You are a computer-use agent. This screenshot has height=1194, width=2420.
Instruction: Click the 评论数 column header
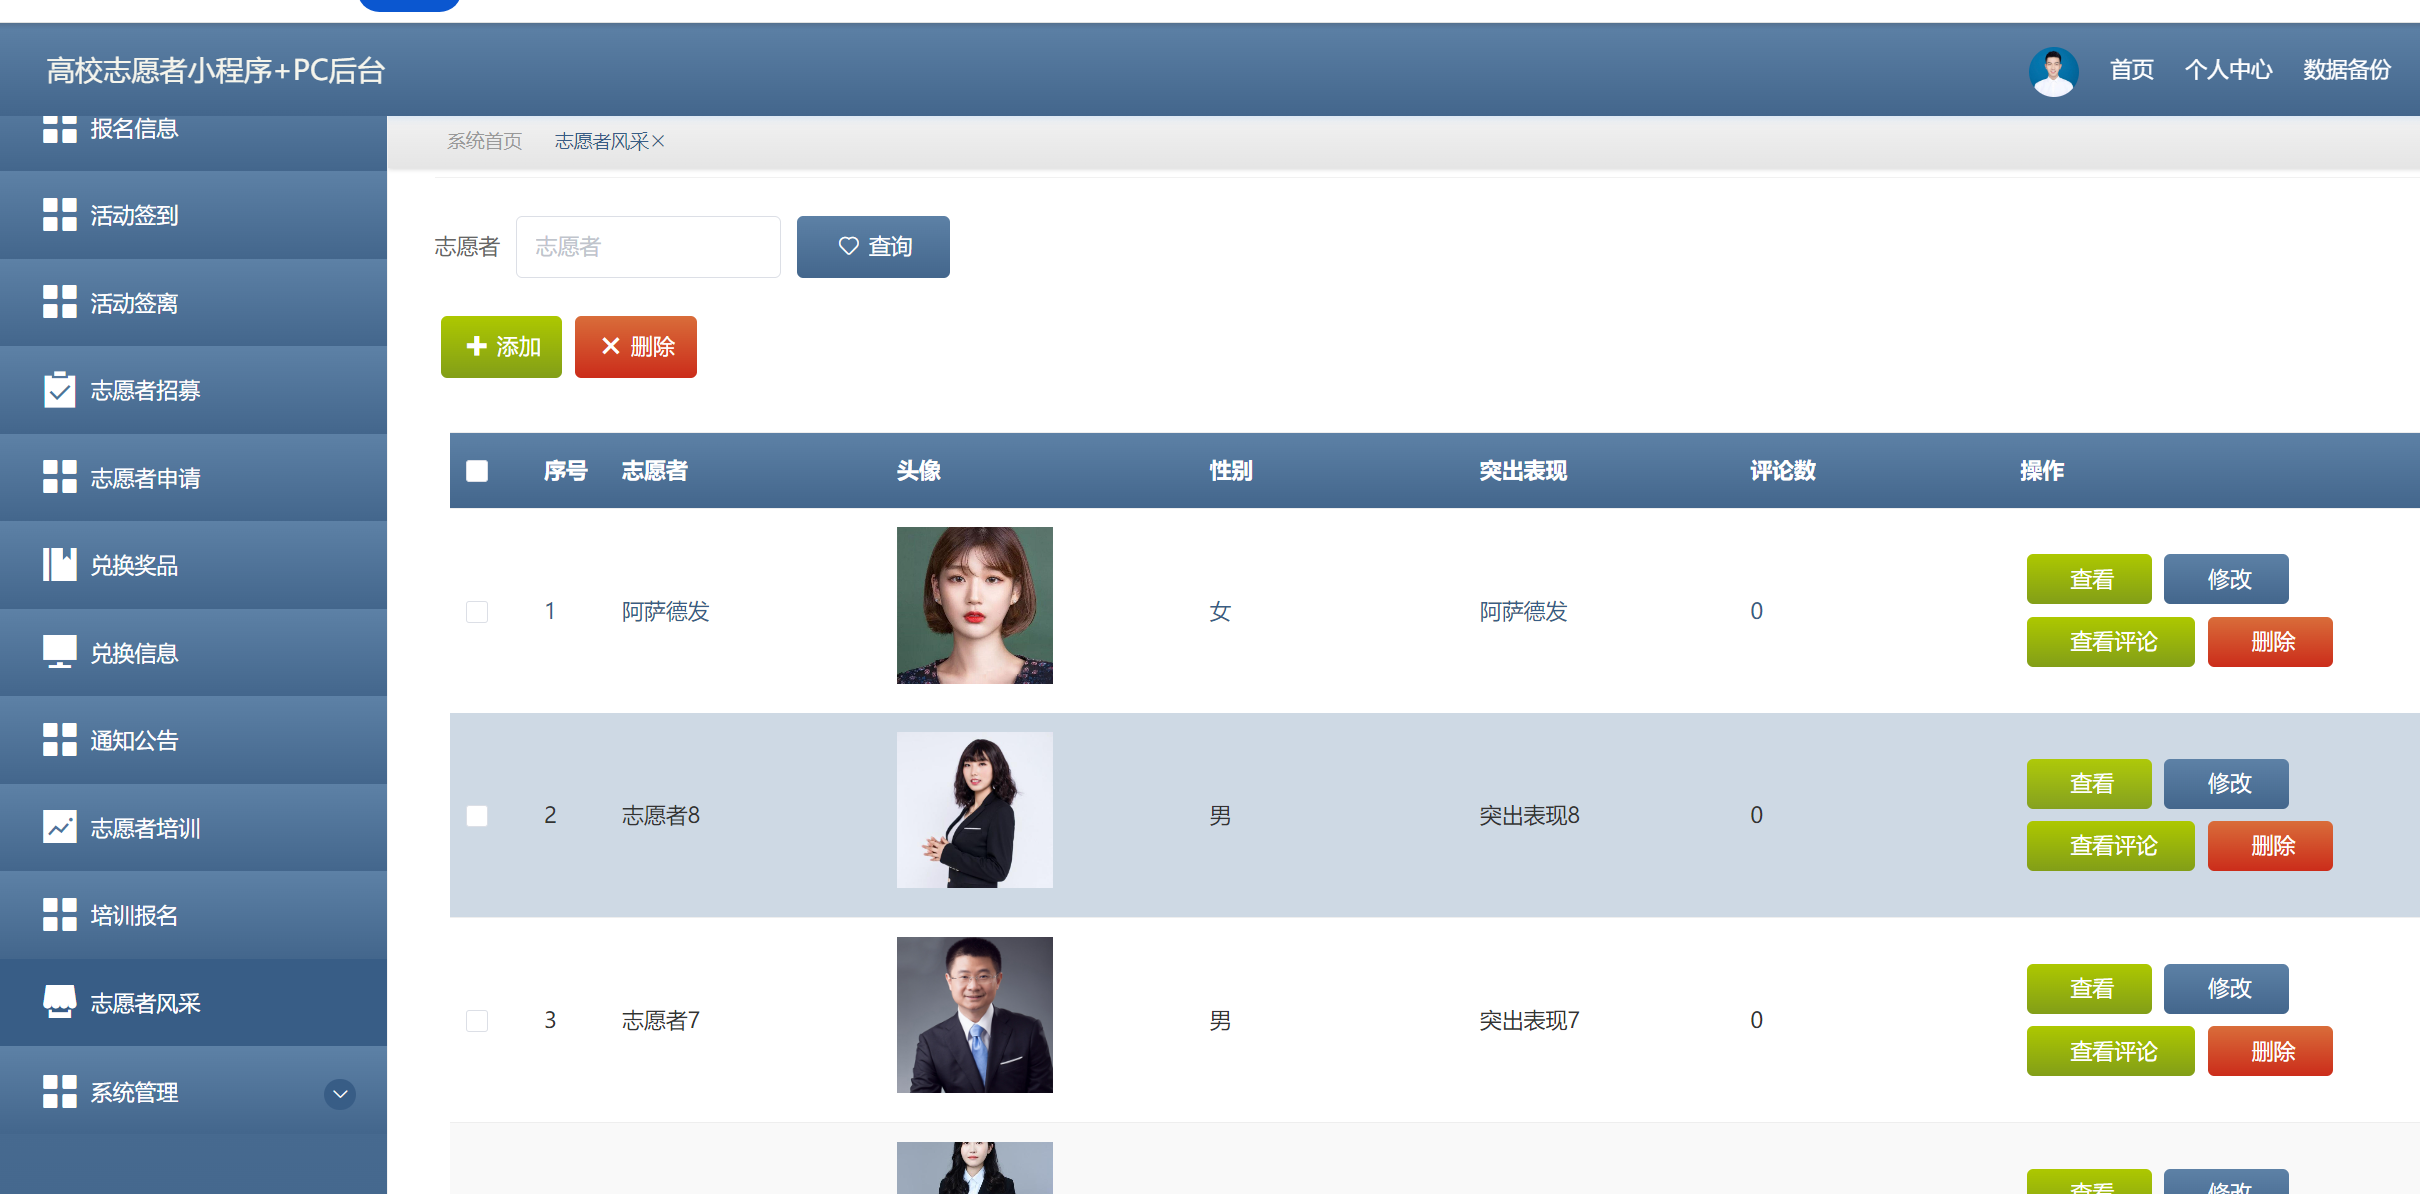[x=1783, y=471]
